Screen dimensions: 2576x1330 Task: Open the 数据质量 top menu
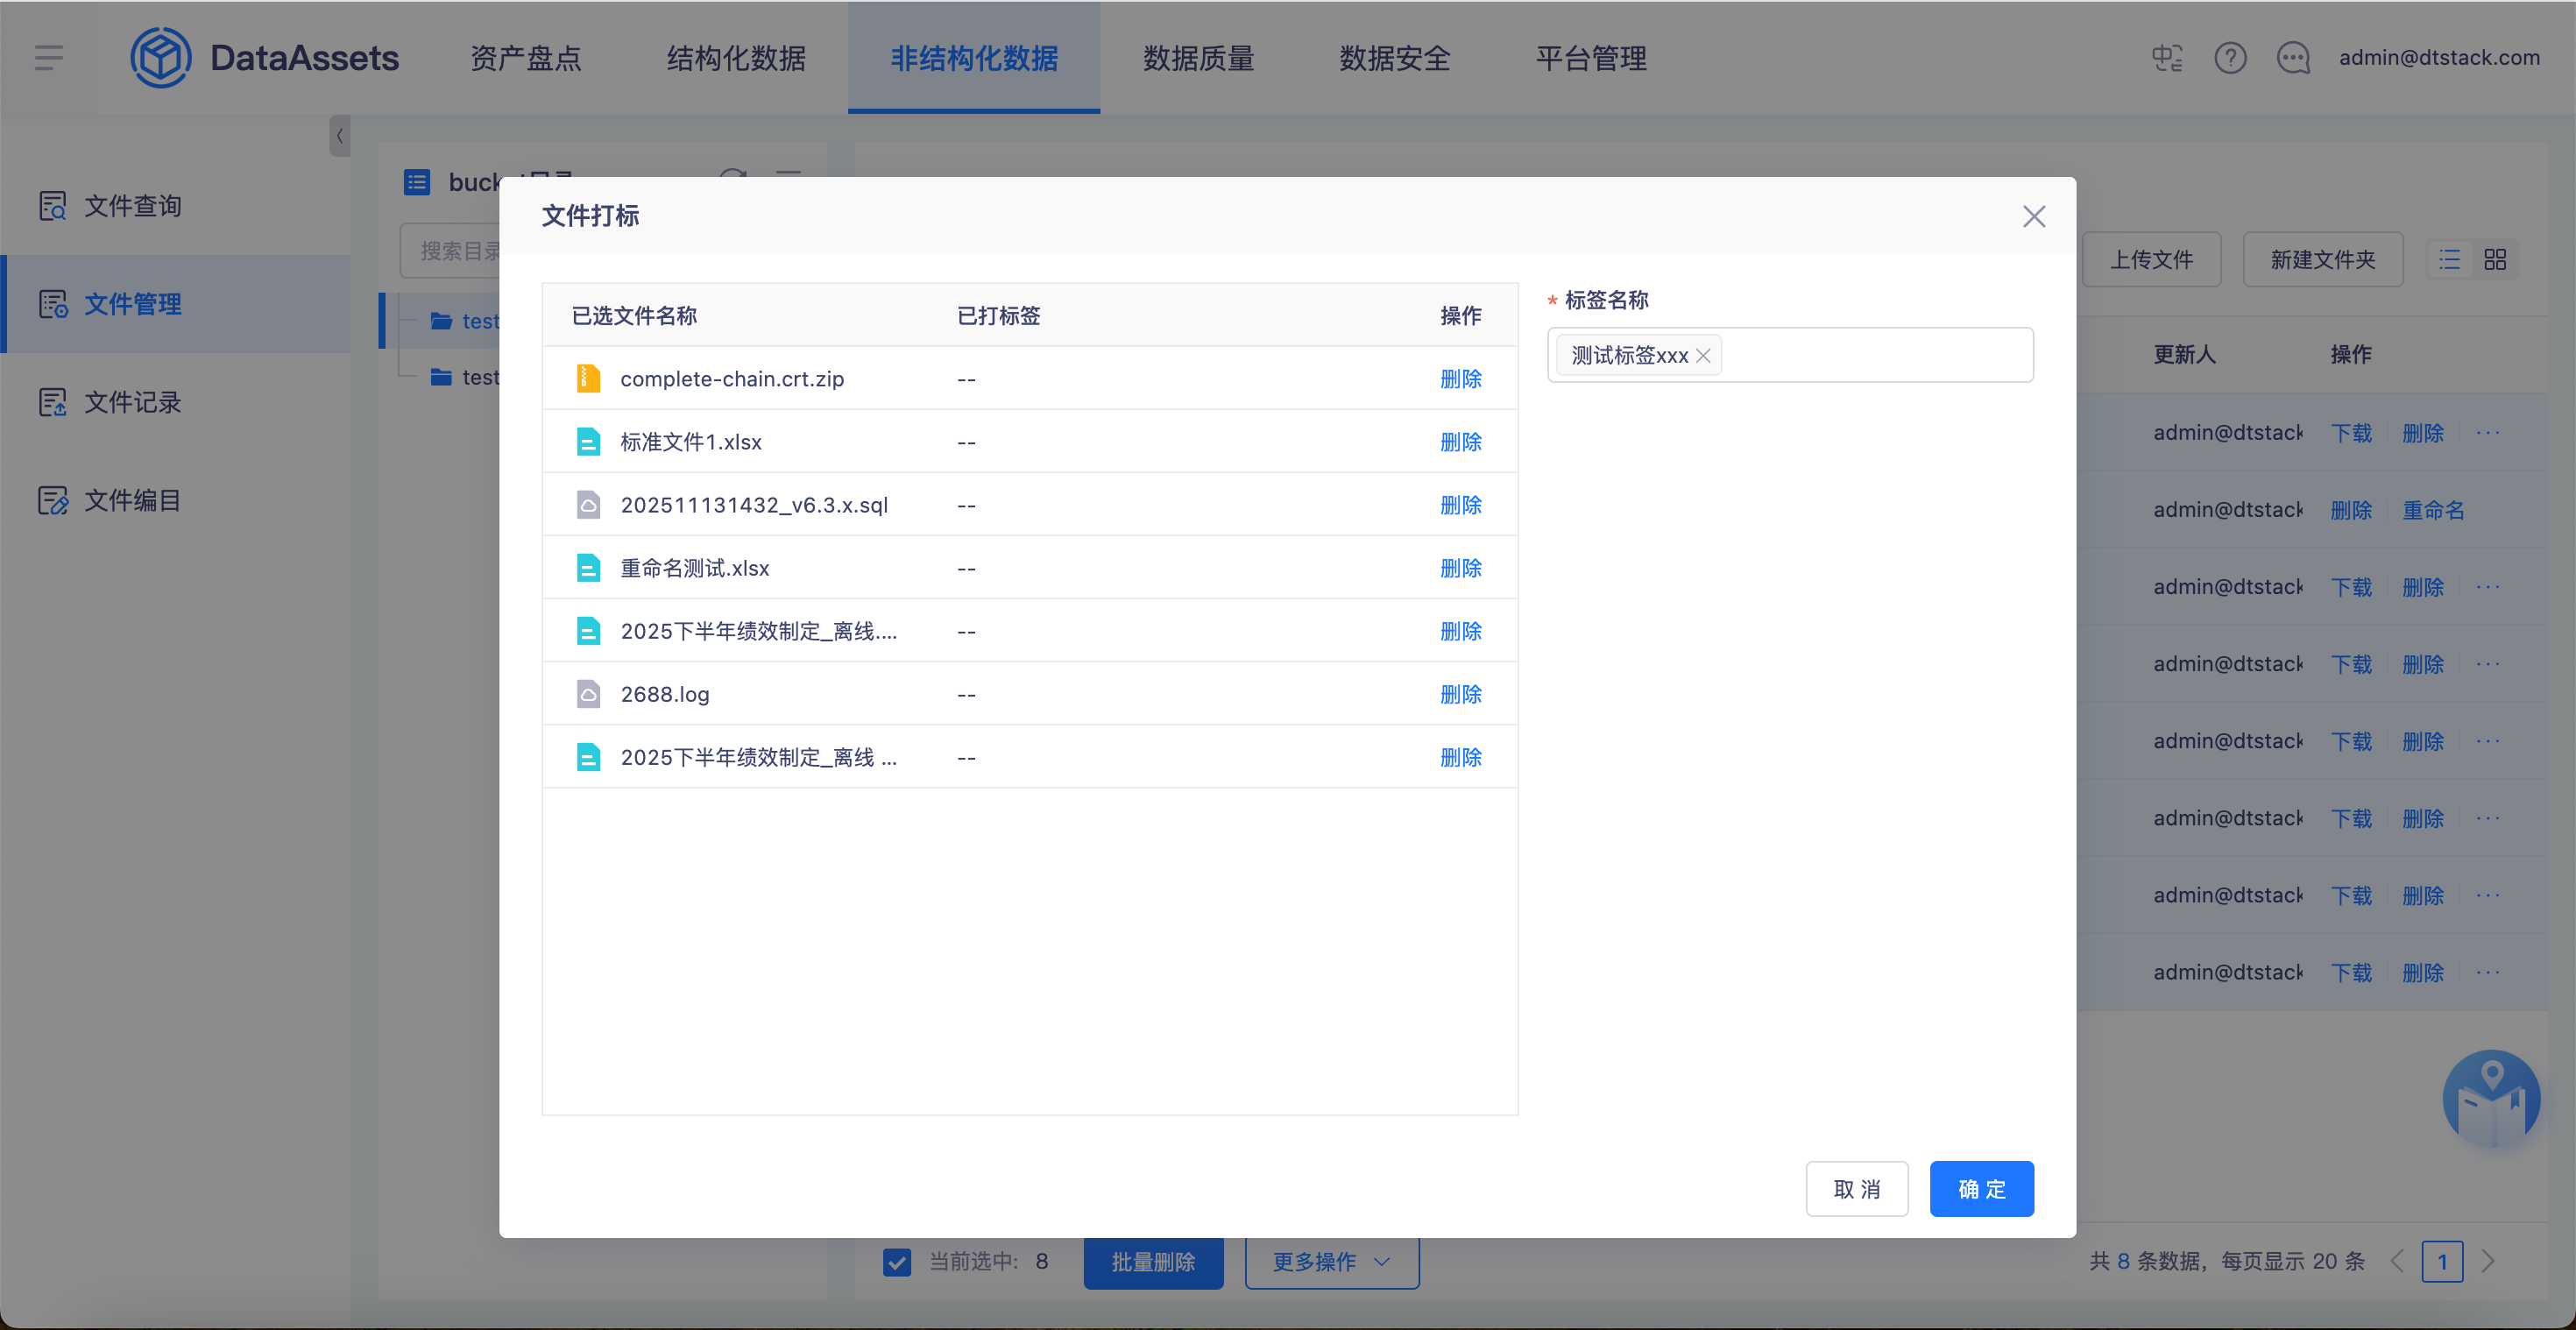[1198, 58]
